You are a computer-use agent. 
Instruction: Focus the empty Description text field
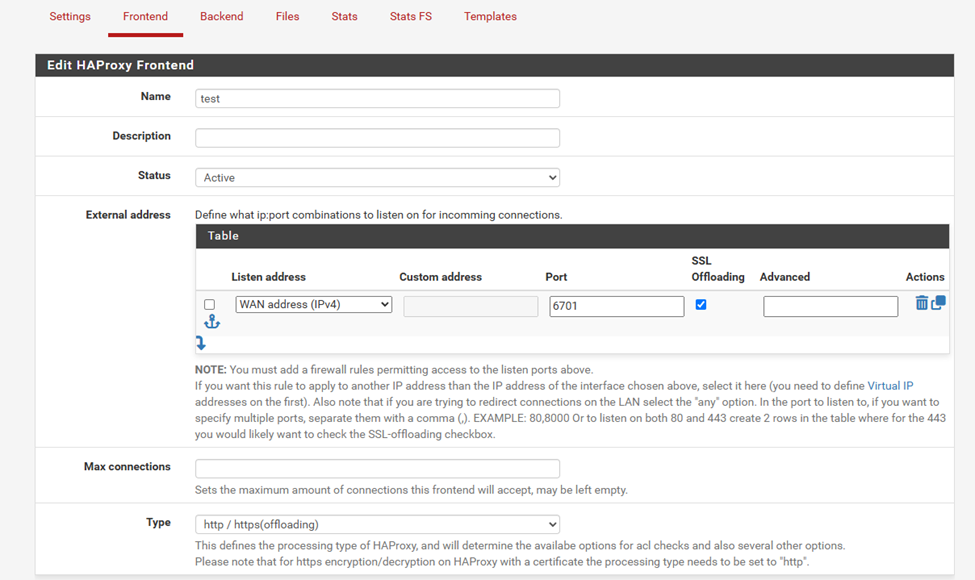coord(377,138)
